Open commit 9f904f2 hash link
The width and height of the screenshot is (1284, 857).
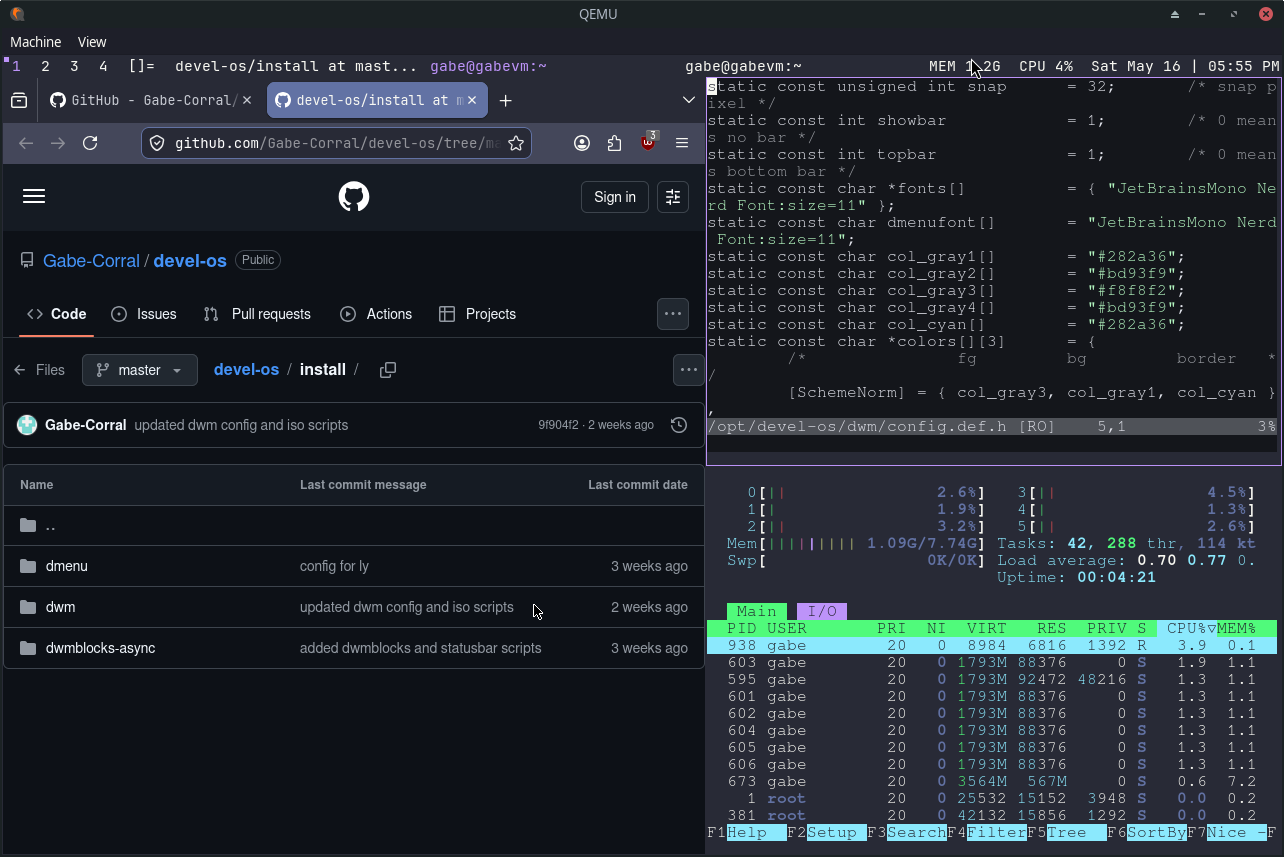point(558,425)
